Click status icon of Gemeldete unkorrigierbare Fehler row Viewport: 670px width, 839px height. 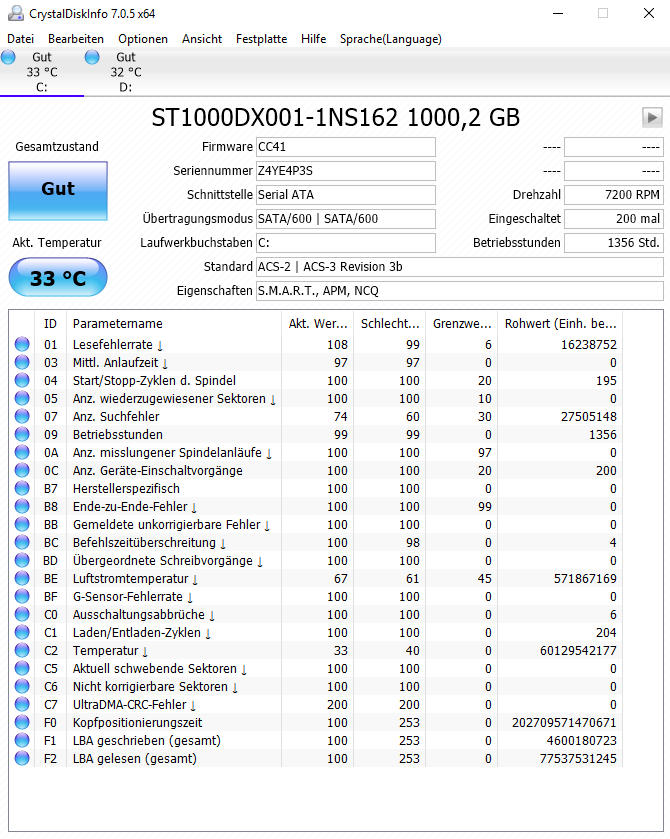tap(22, 525)
